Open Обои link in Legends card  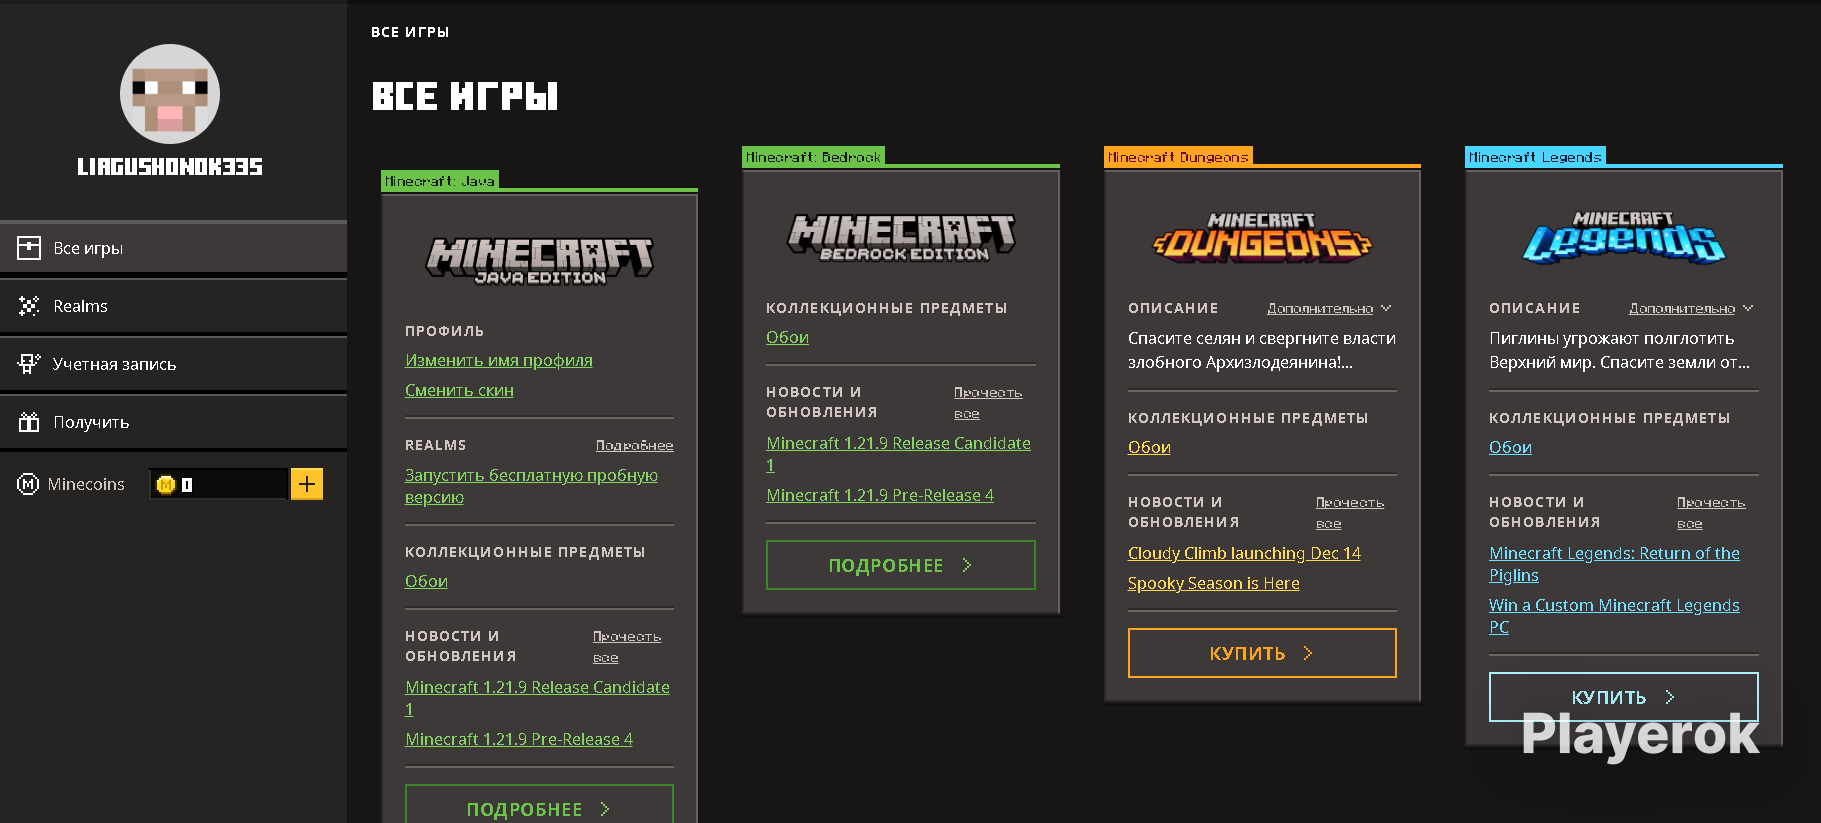click(1510, 448)
